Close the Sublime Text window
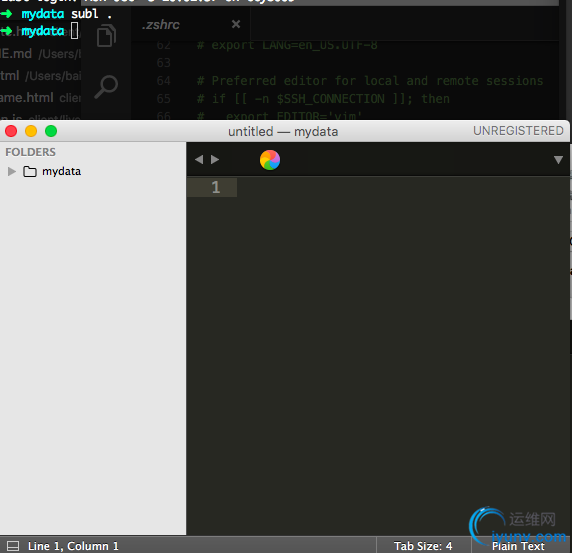This screenshot has width=572, height=553. [11, 131]
